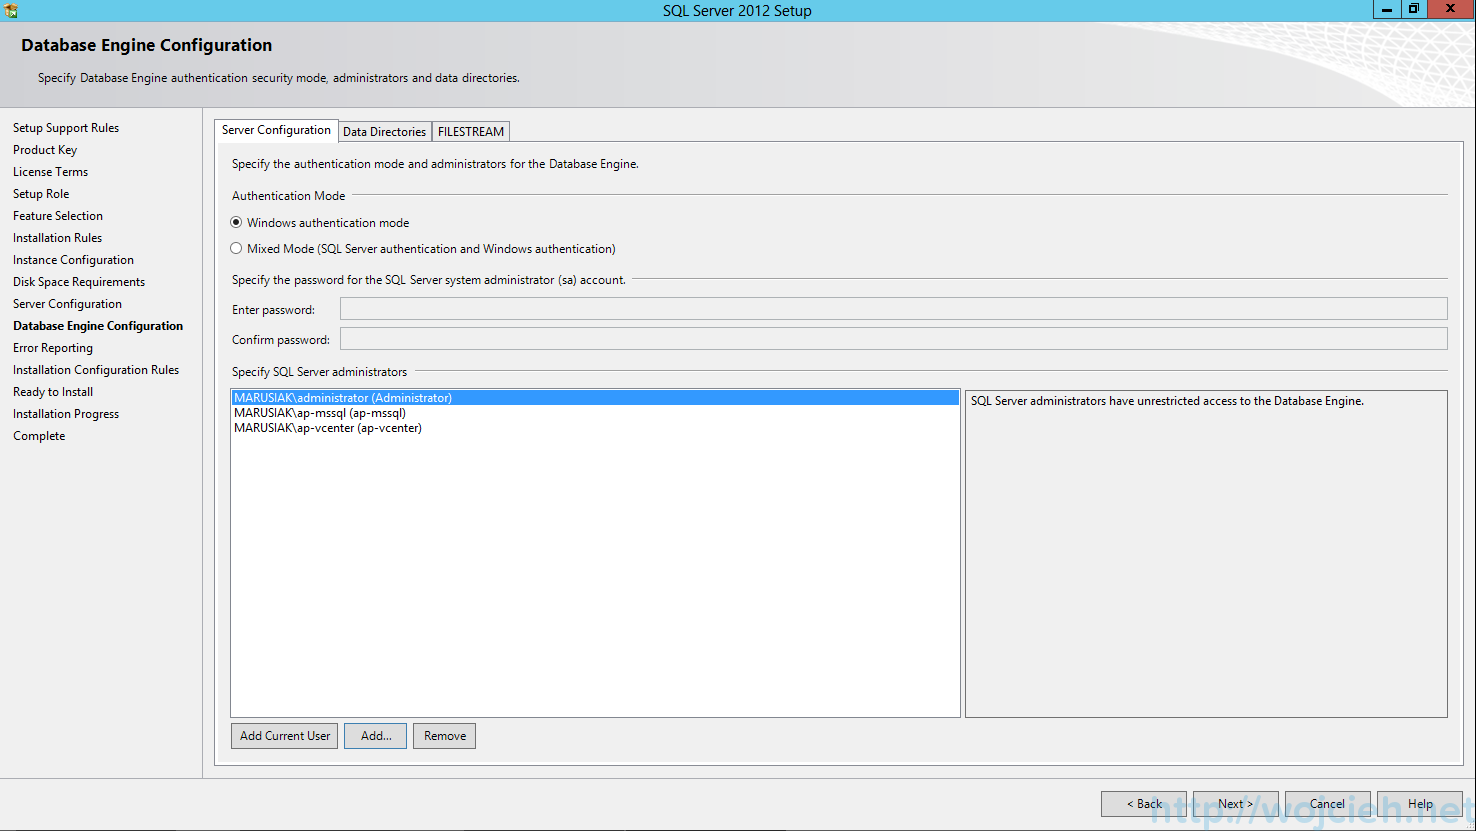Click the SQL Server Setup title bar icon

click(x=11, y=10)
